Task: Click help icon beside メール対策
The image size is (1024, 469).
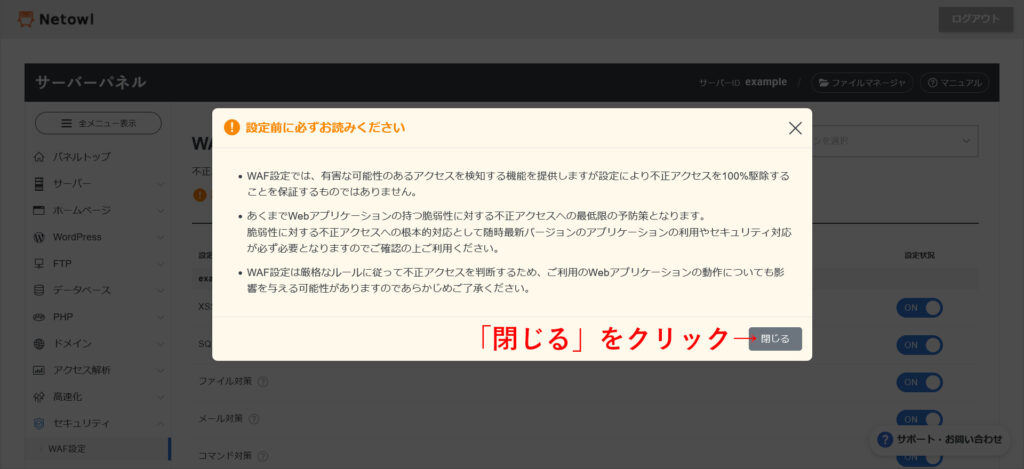Action: point(254,418)
